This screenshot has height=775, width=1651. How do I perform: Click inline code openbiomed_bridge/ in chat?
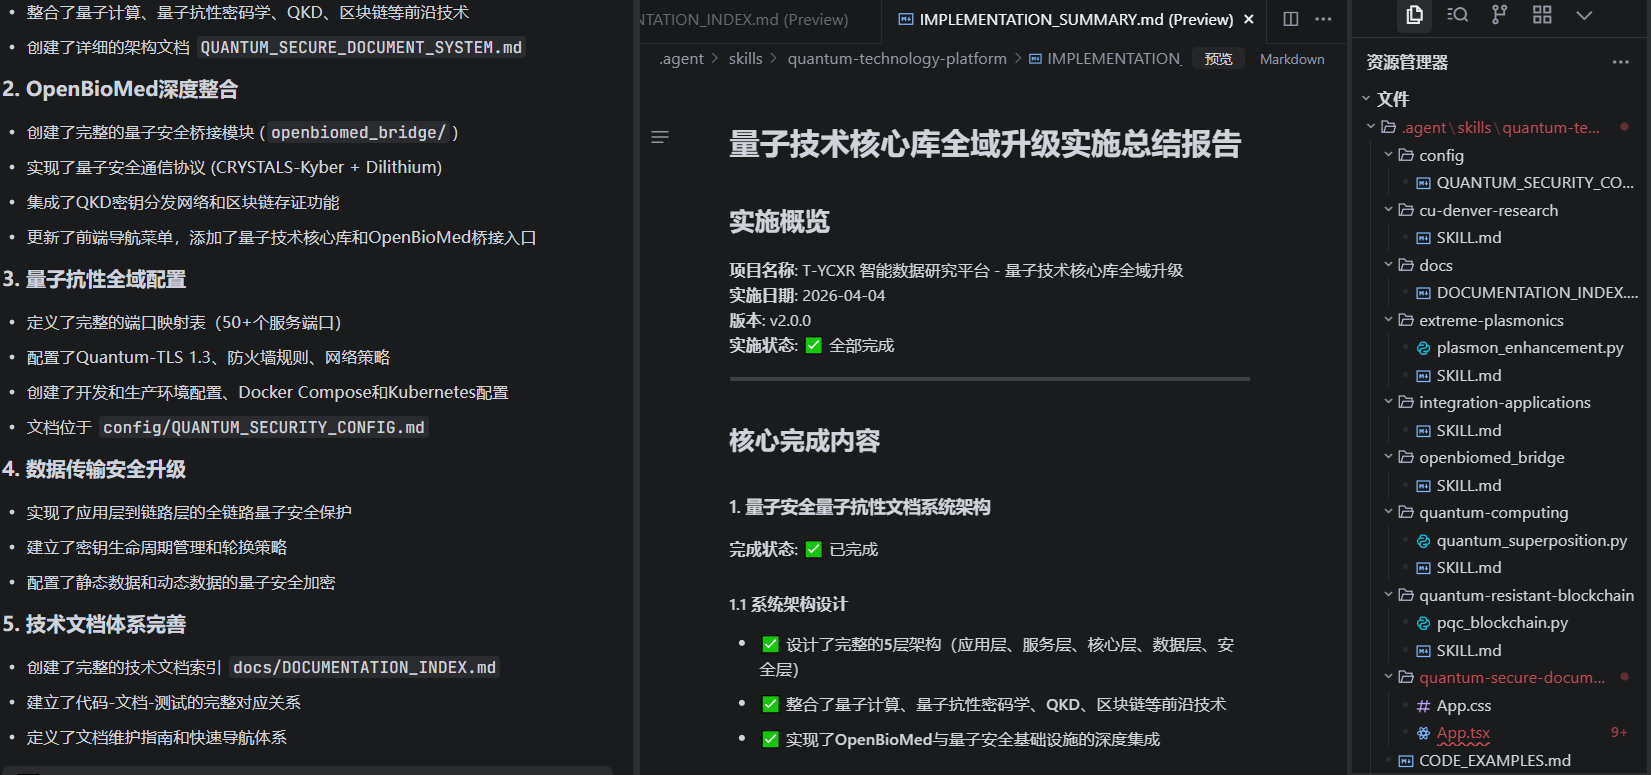click(x=358, y=132)
